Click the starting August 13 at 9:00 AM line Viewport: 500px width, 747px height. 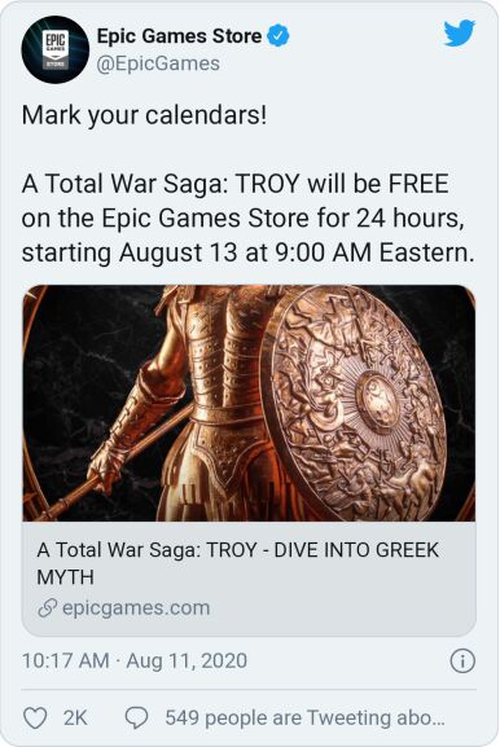(248, 252)
